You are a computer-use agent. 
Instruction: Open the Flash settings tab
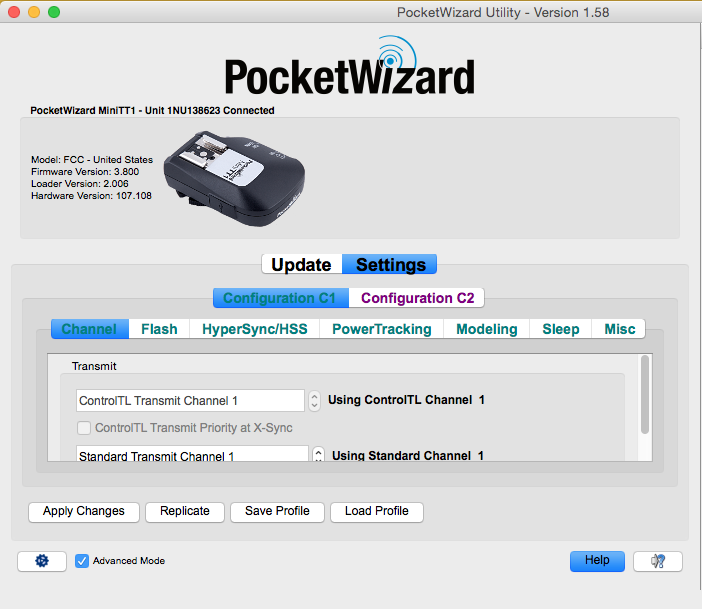tap(159, 329)
